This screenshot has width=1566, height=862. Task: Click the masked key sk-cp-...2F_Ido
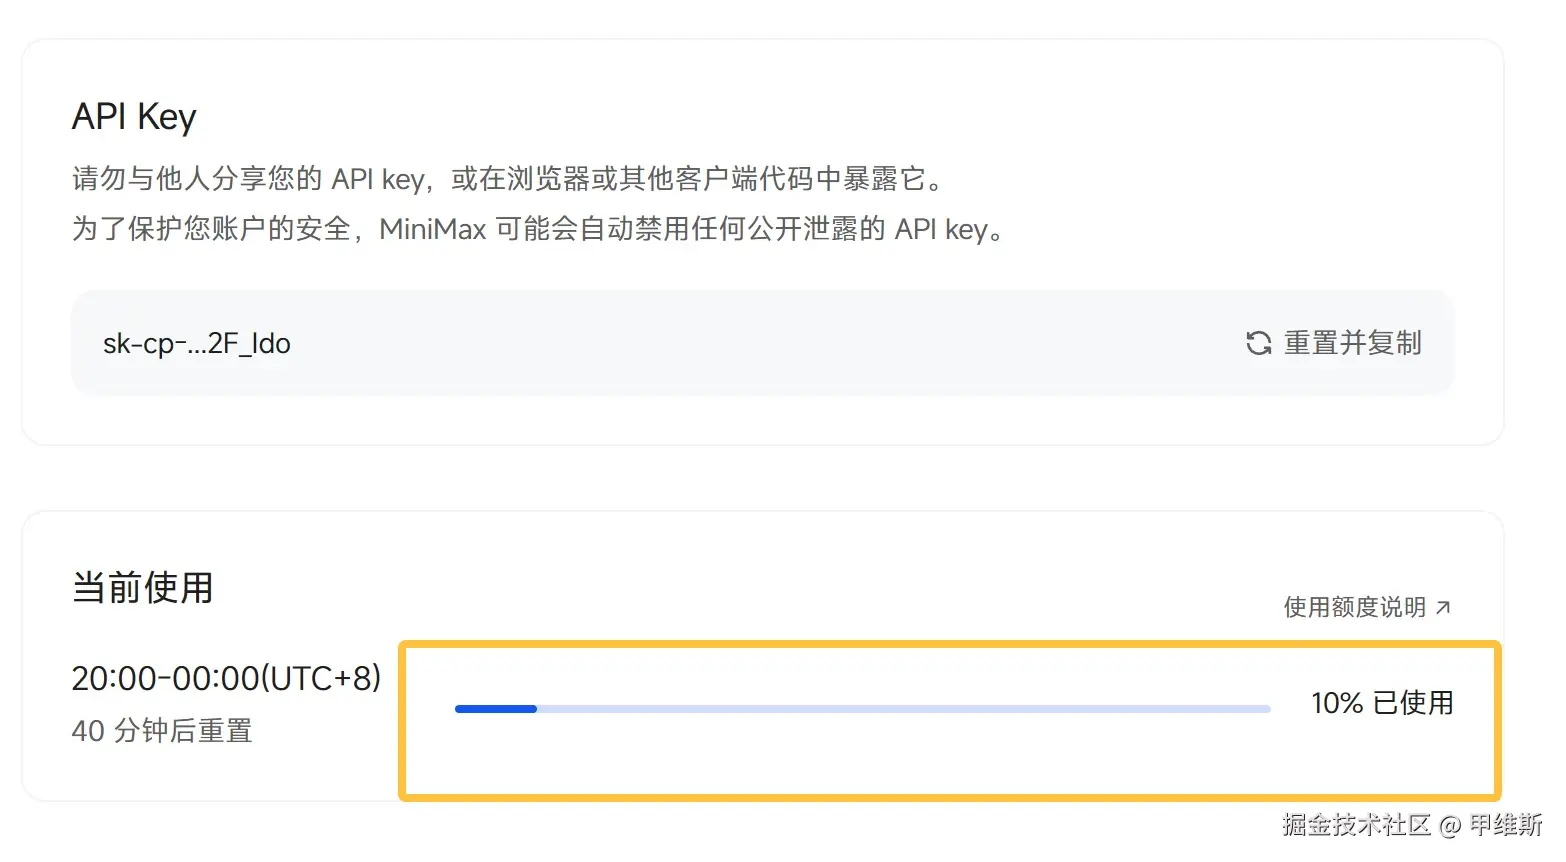tap(197, 343)
